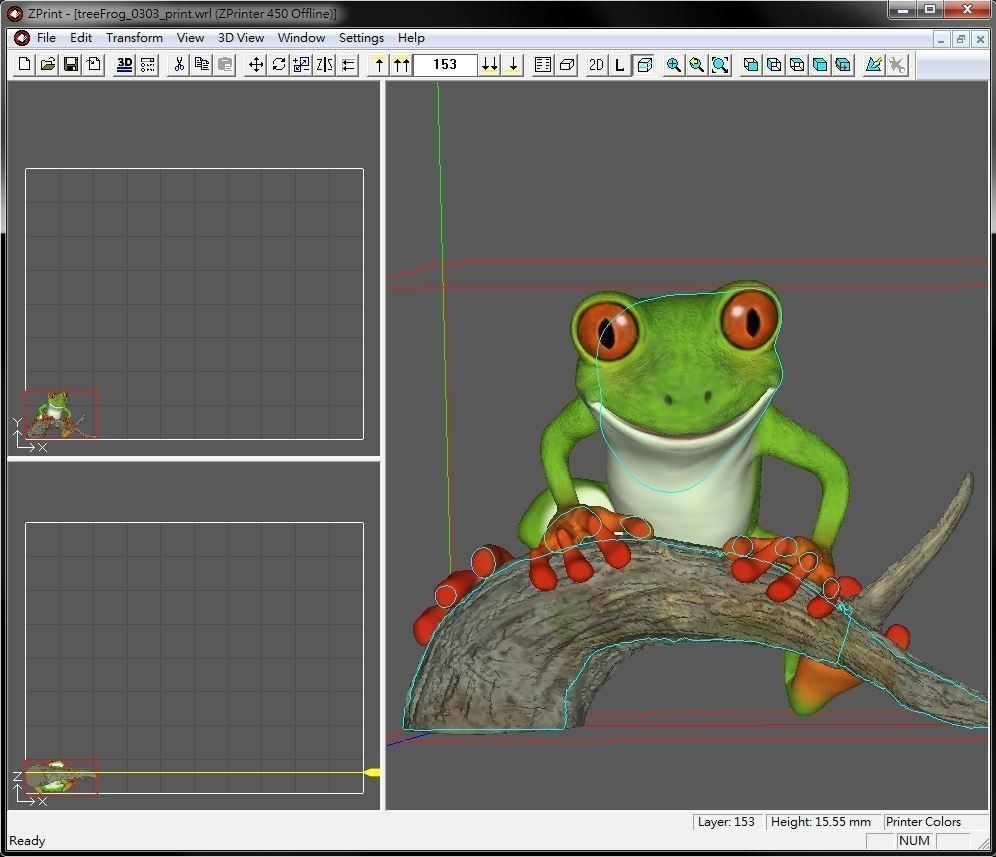The width and height of the screenshot is (996, 857).
Task: Open the Transform menu
Action: click(134, 38)
